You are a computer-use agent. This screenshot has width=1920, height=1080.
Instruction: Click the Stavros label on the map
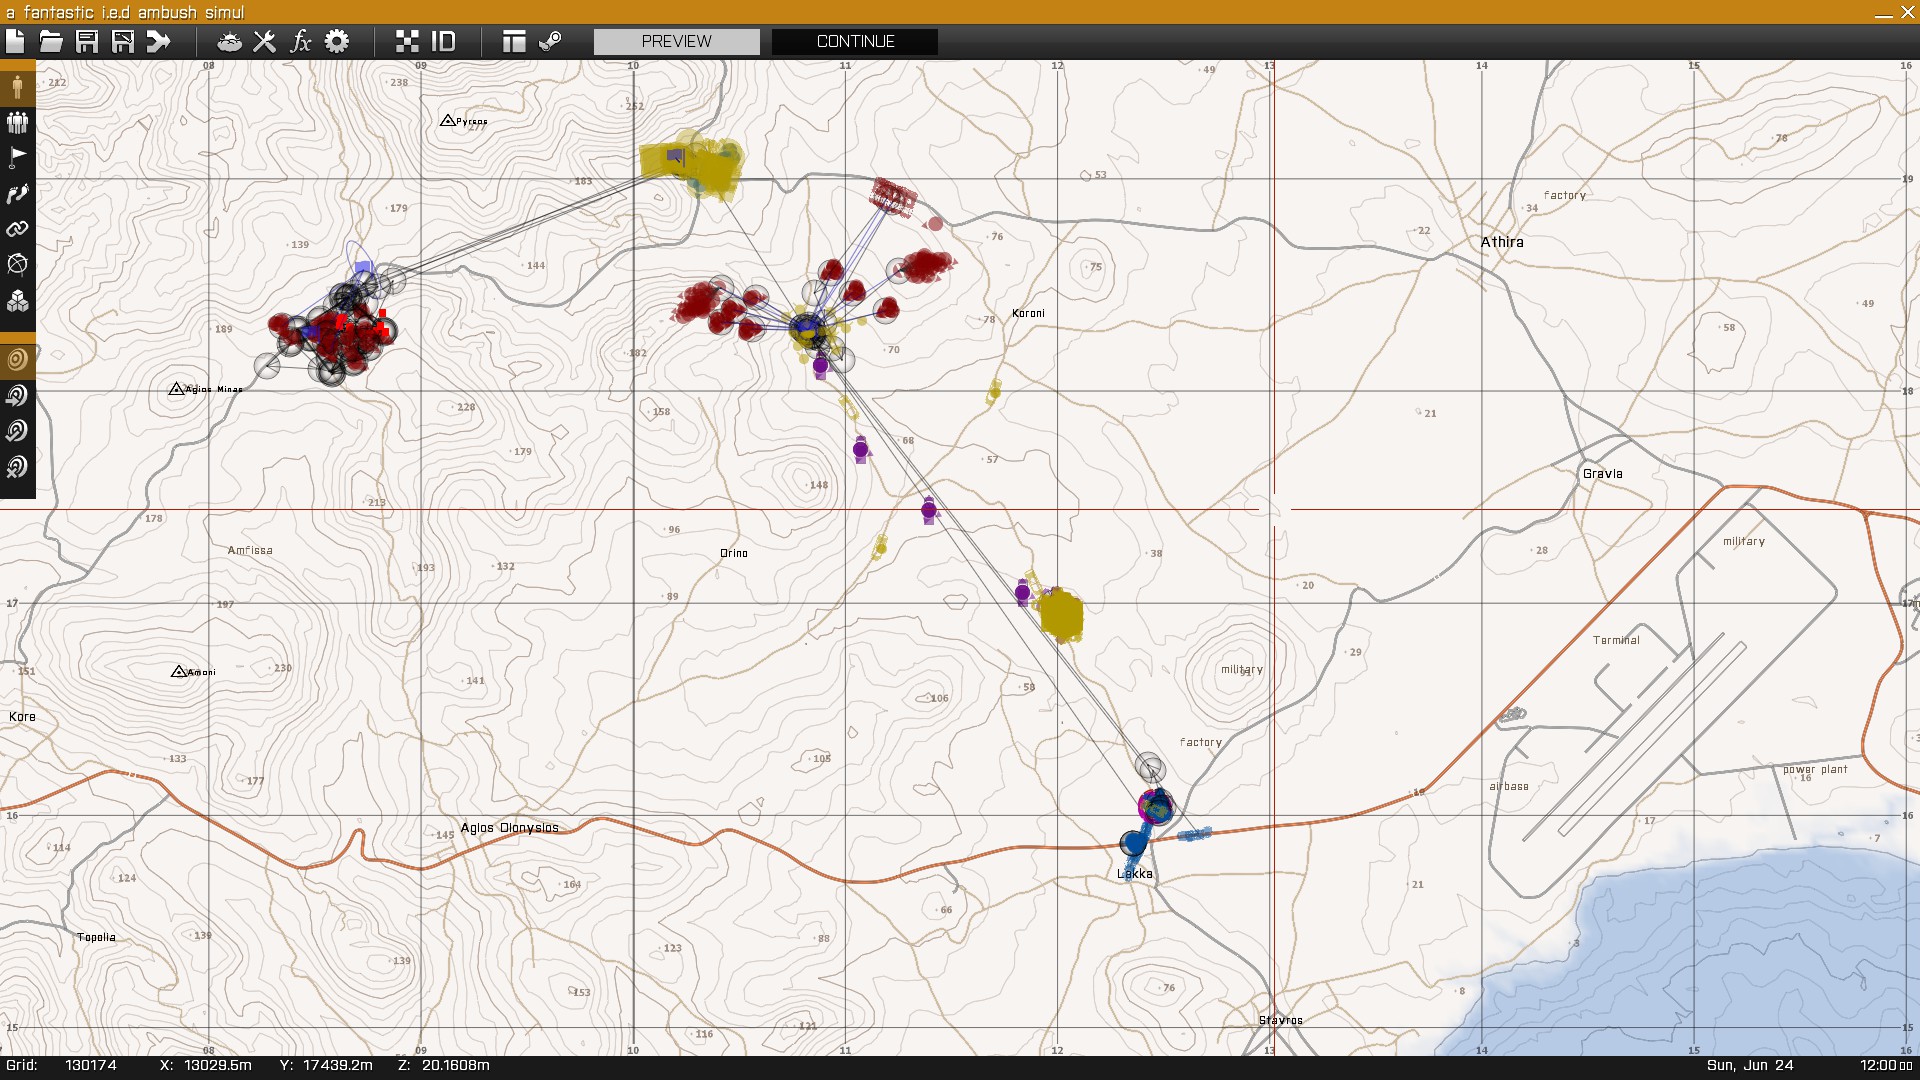click(x=1280, y=1020)
